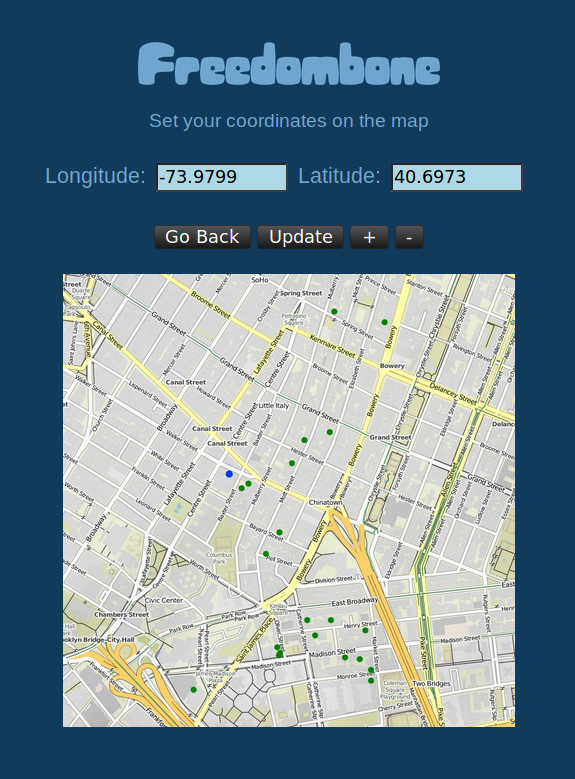The image size is (575, 779).
Task: Click the Freedombone logo
Action: pyautogui.click(x=289, y=64)
